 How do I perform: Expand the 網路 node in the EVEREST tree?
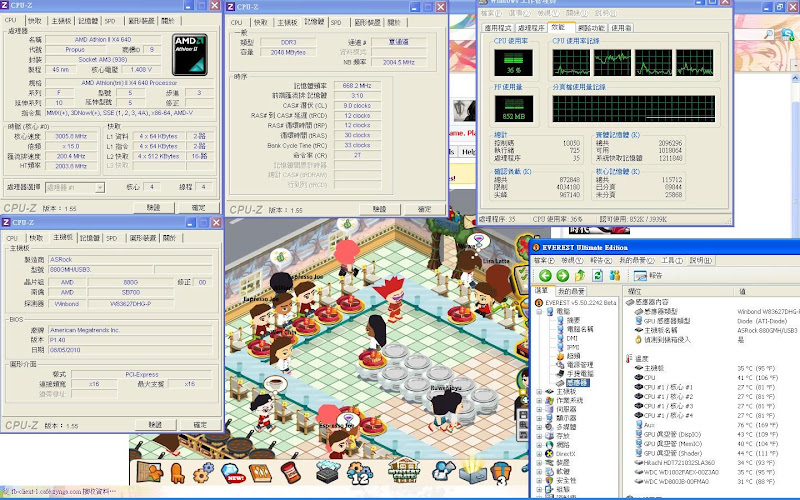pyautogui.click(x=539, y=445)
